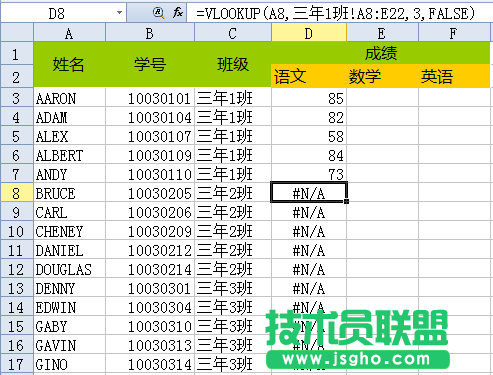Viewport: 493px width, 375px height.
Task: Select row 3 header
Action: (17, 98)
